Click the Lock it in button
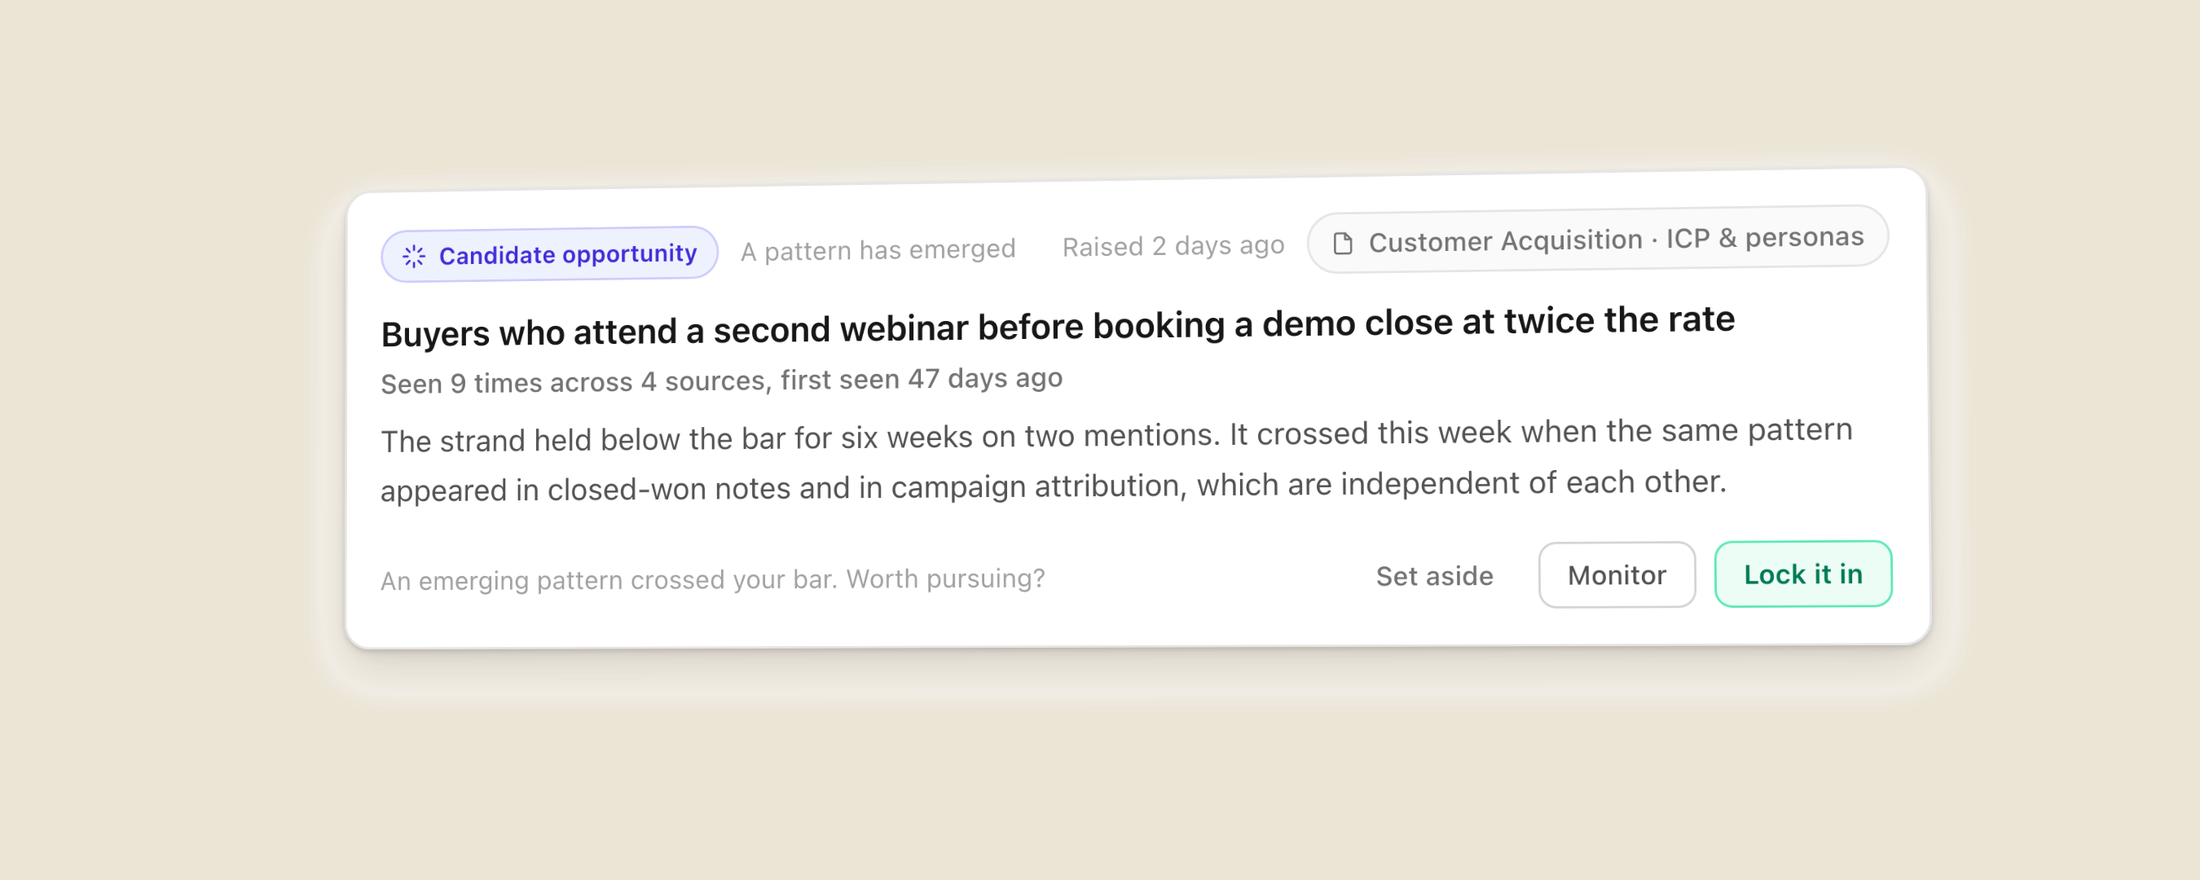2200x880 pixels. [1803, 574]
